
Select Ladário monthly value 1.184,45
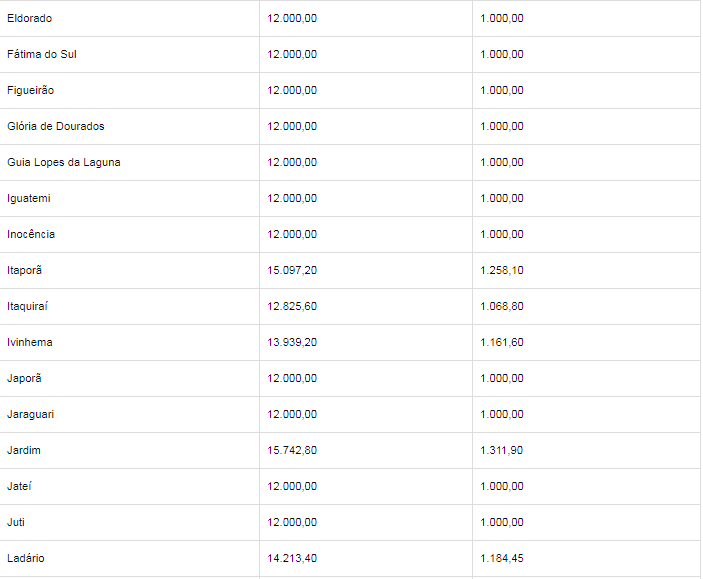point(501,558)
